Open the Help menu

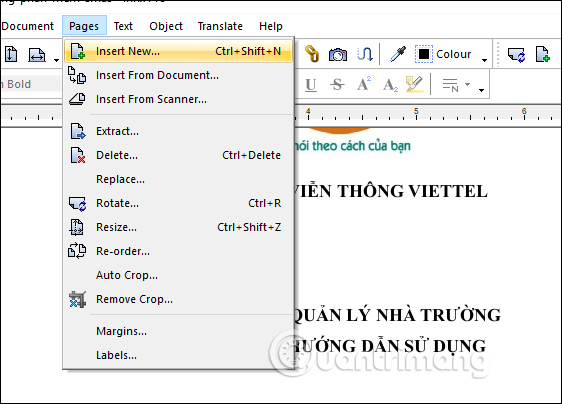(271, 26)
